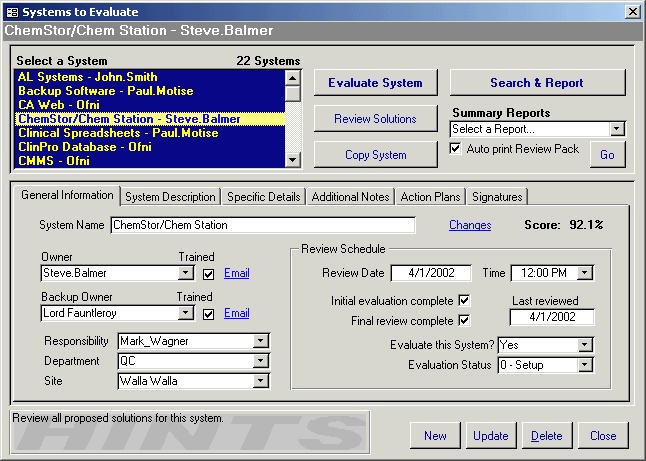646x461 pixels.
Task: Click the Search & Report button
Action: tap(537, 83)
